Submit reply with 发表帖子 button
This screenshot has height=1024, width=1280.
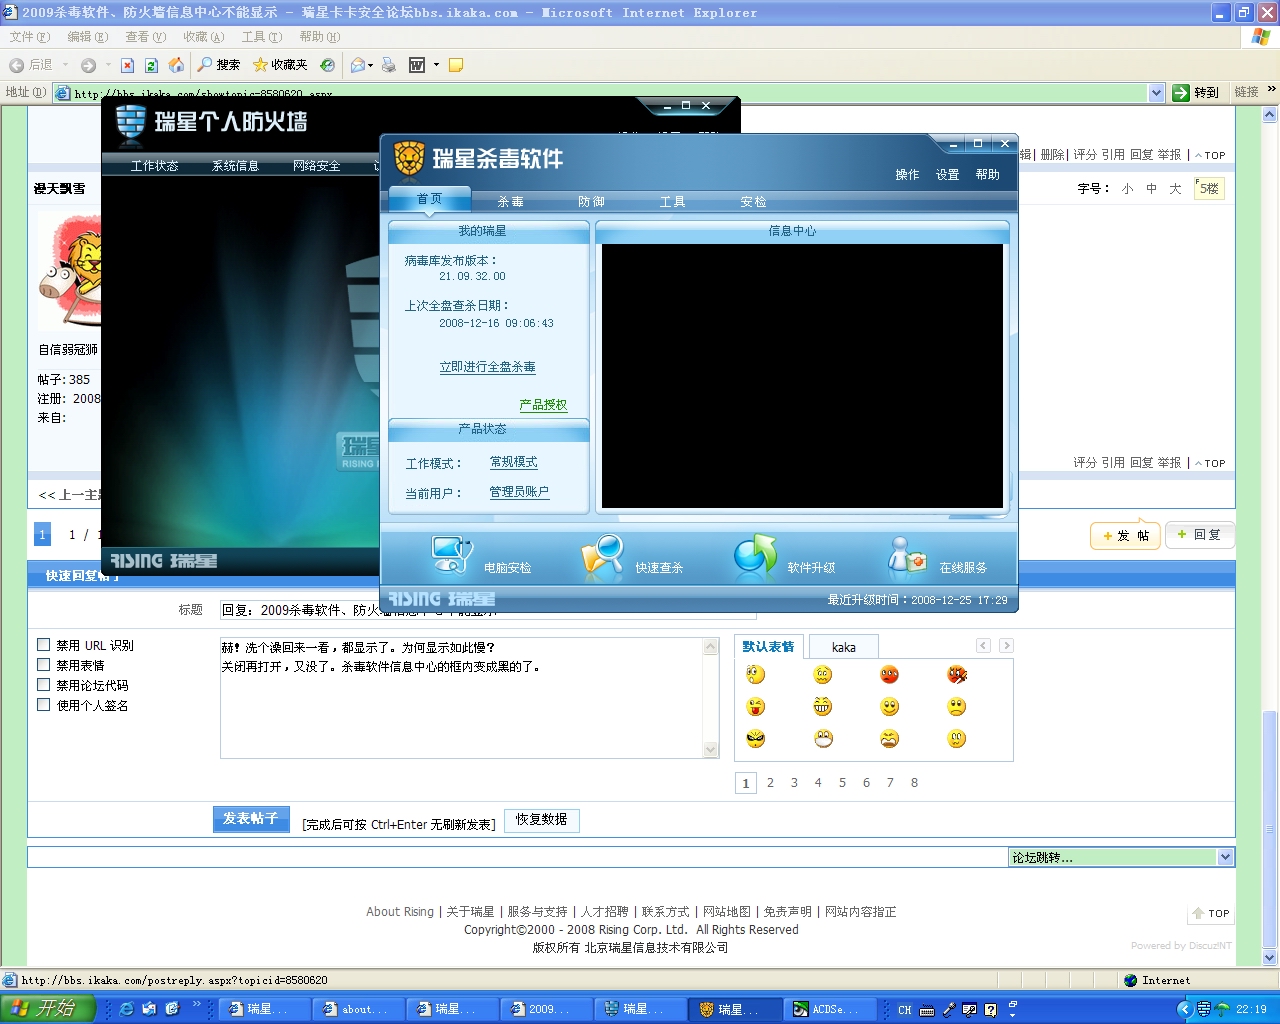click(251, 819)
